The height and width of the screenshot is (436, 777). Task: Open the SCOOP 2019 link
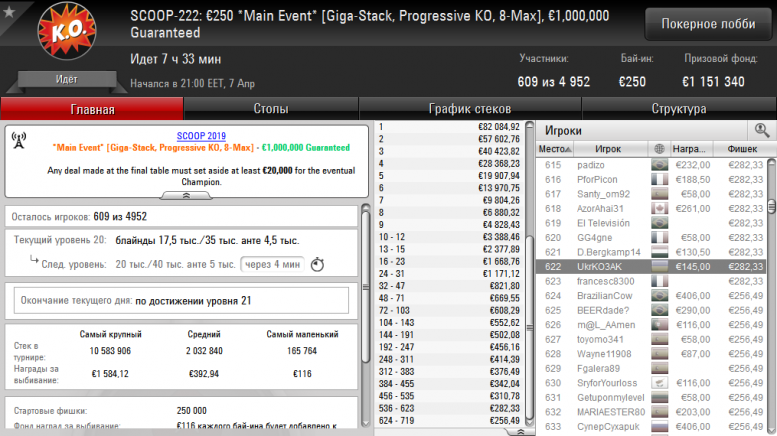coord(201,136)
